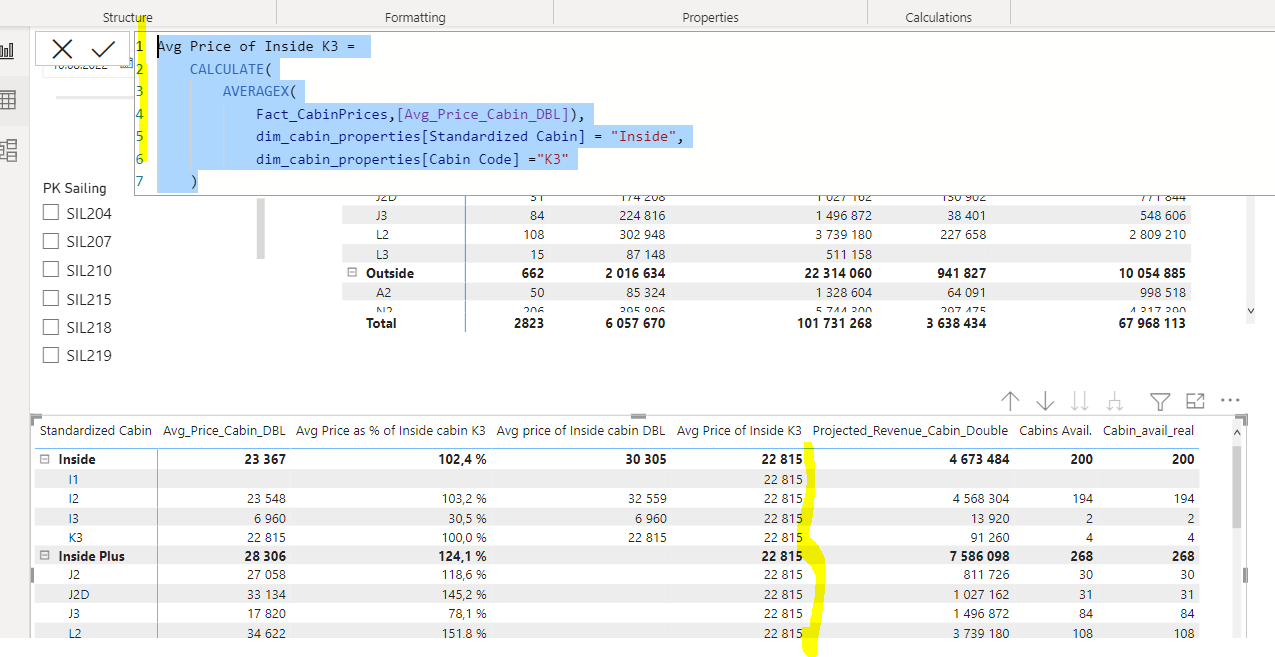Click the 102,4 % value cell

point(461,459)
